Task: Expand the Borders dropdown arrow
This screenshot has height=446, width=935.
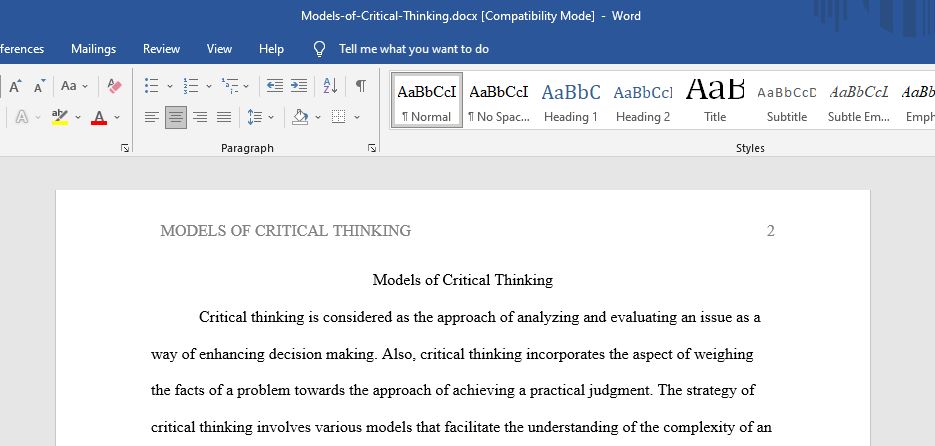Action: [357, 117]
